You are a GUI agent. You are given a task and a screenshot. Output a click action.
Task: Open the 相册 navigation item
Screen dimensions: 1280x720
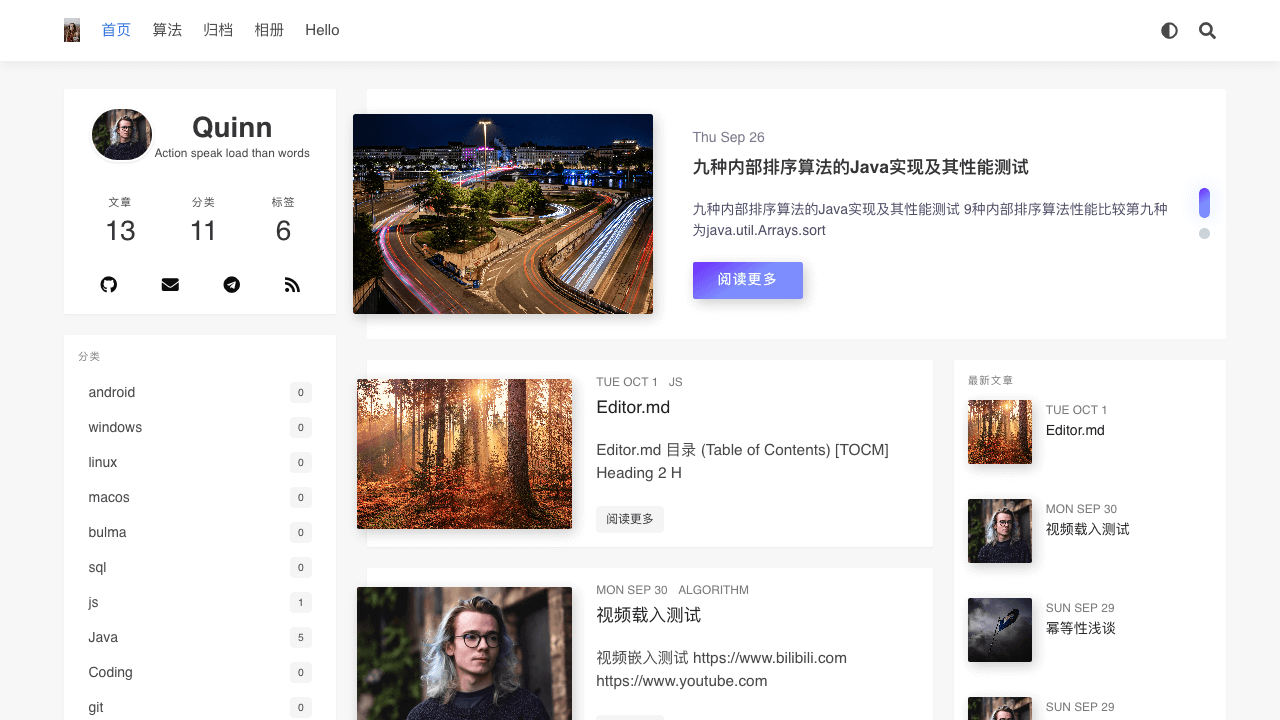[x=269, y=30]
